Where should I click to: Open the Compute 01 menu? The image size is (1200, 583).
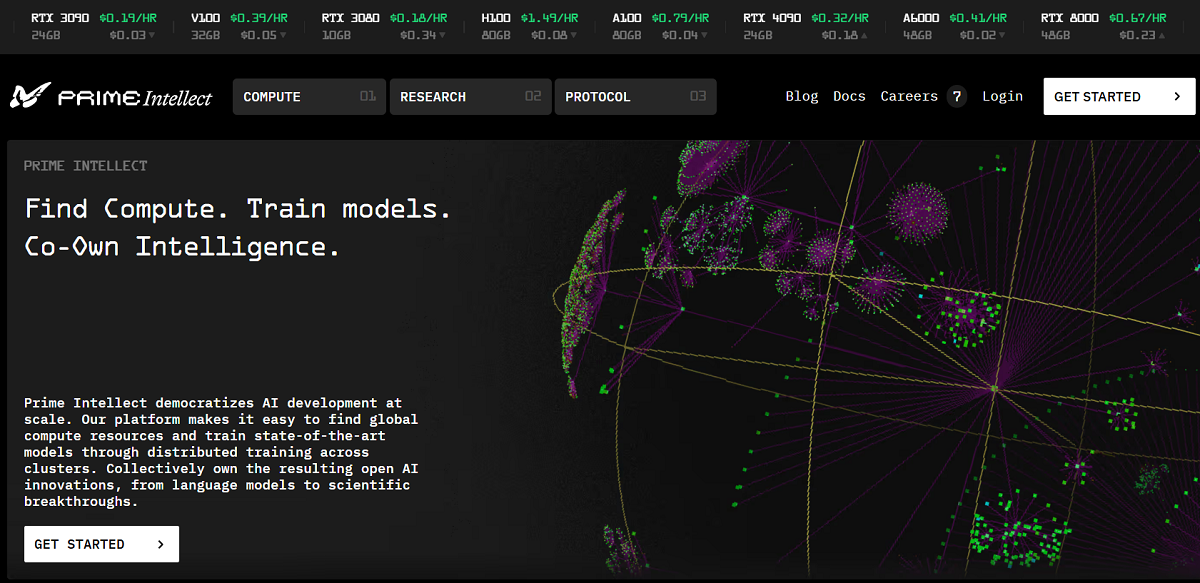tap(309, 97)
